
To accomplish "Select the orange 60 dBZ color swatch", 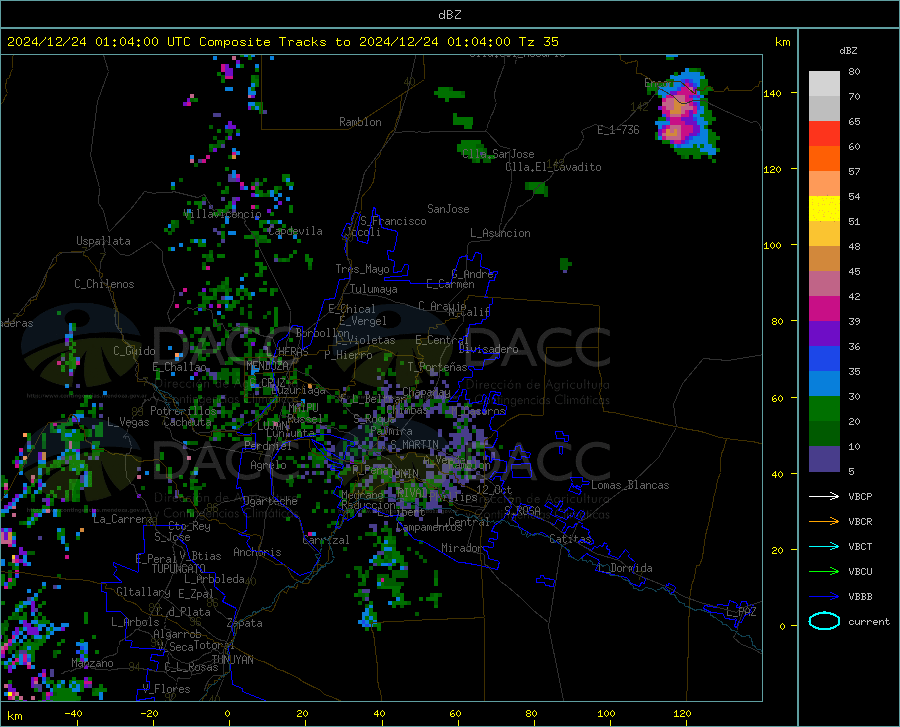I will pyautogui.click(x=824, y=159).
